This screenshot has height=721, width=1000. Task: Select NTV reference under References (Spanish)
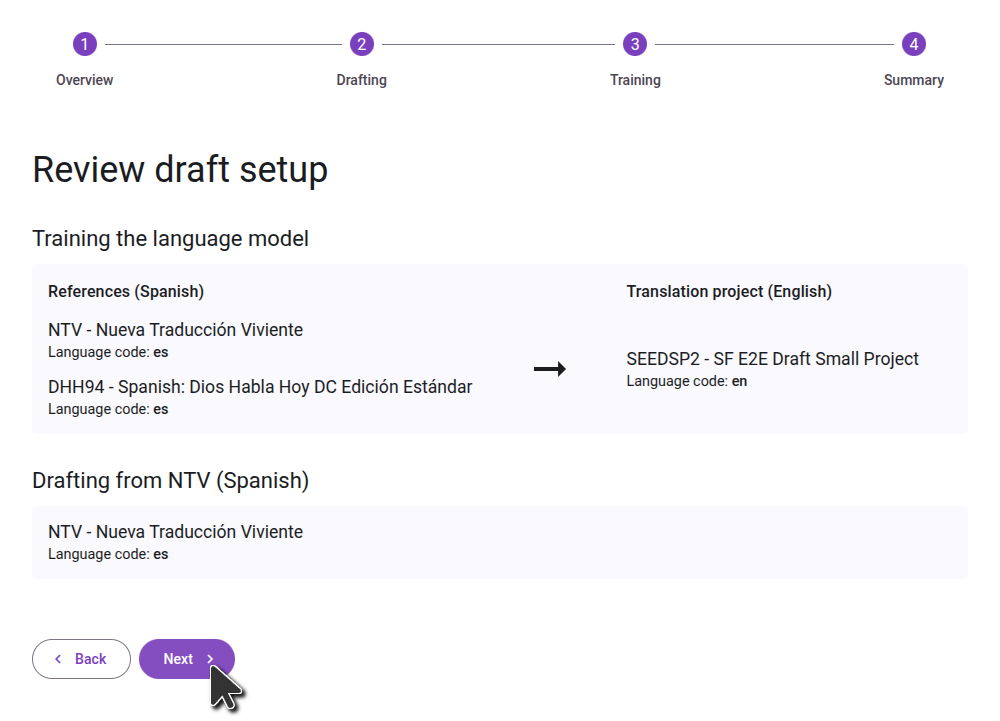tap(175, 330)
